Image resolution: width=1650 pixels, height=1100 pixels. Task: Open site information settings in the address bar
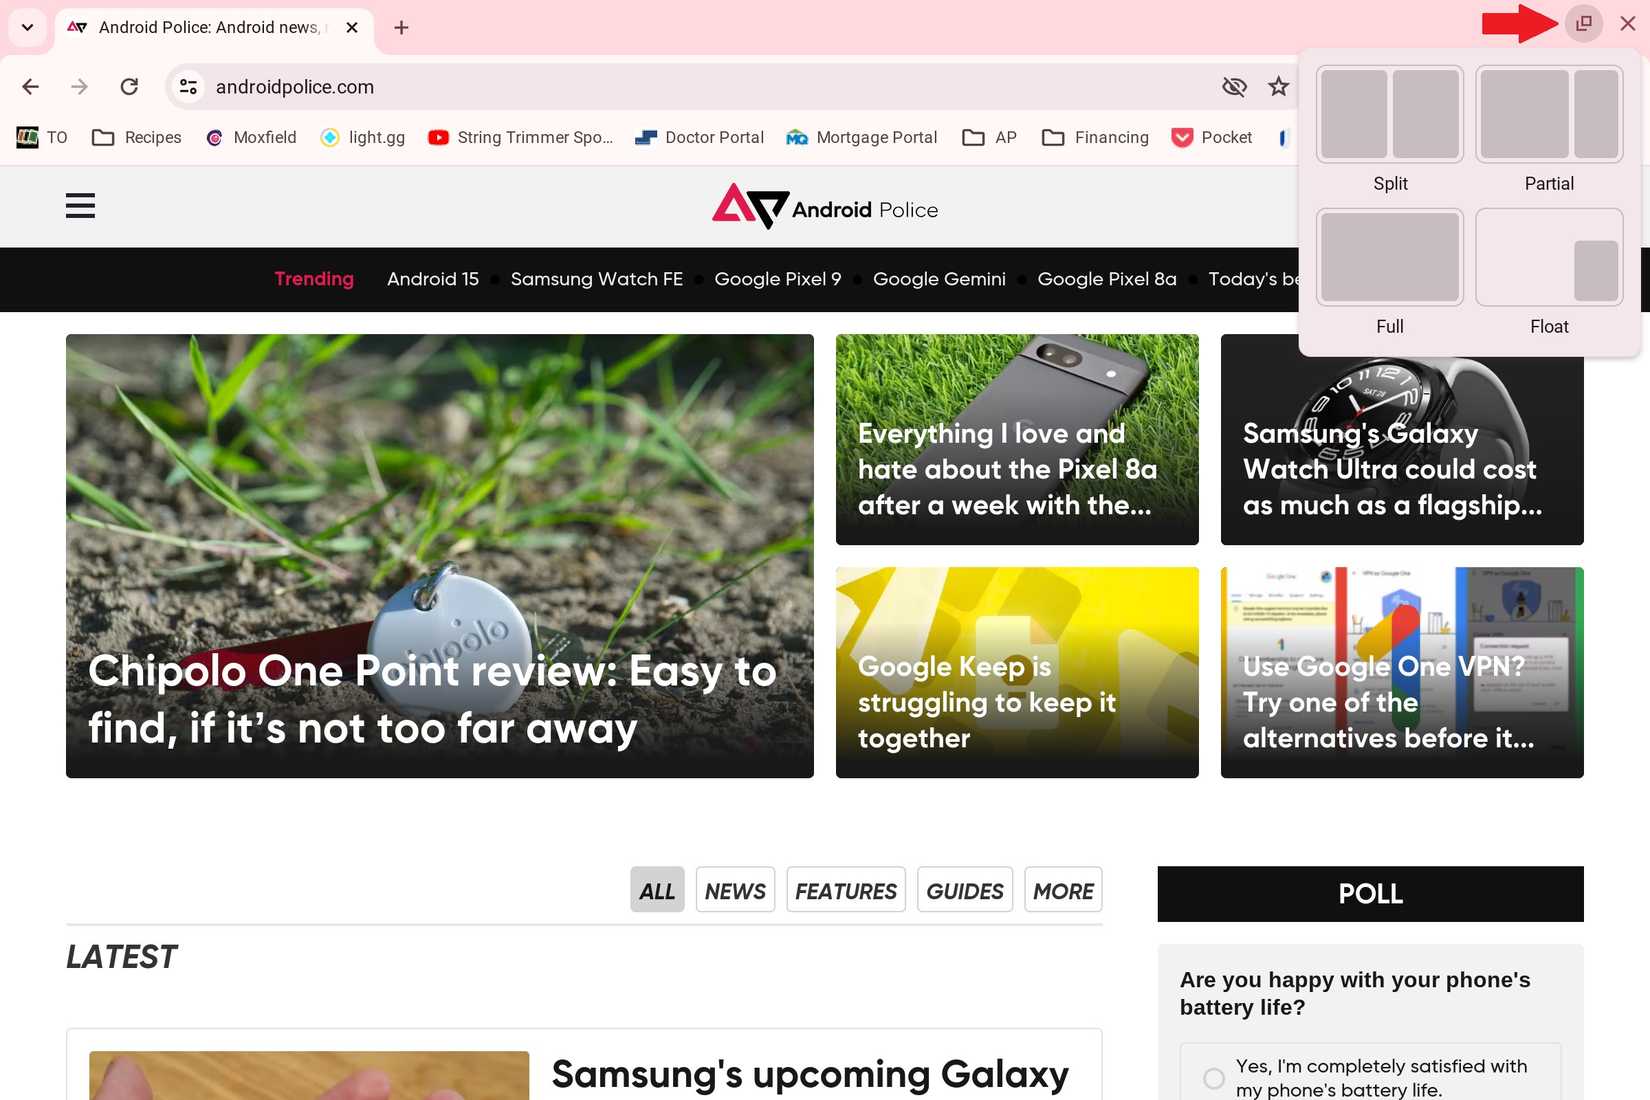tap(187, 86)
